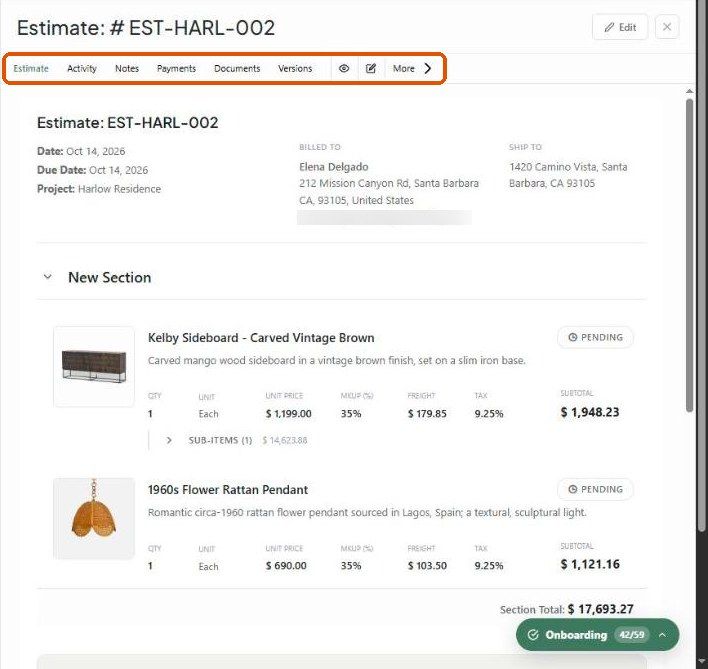The height and width of the screenshot is (669, 708).
Task: Click subtotal $ 1,121.16
Action: tap(590, 564)
